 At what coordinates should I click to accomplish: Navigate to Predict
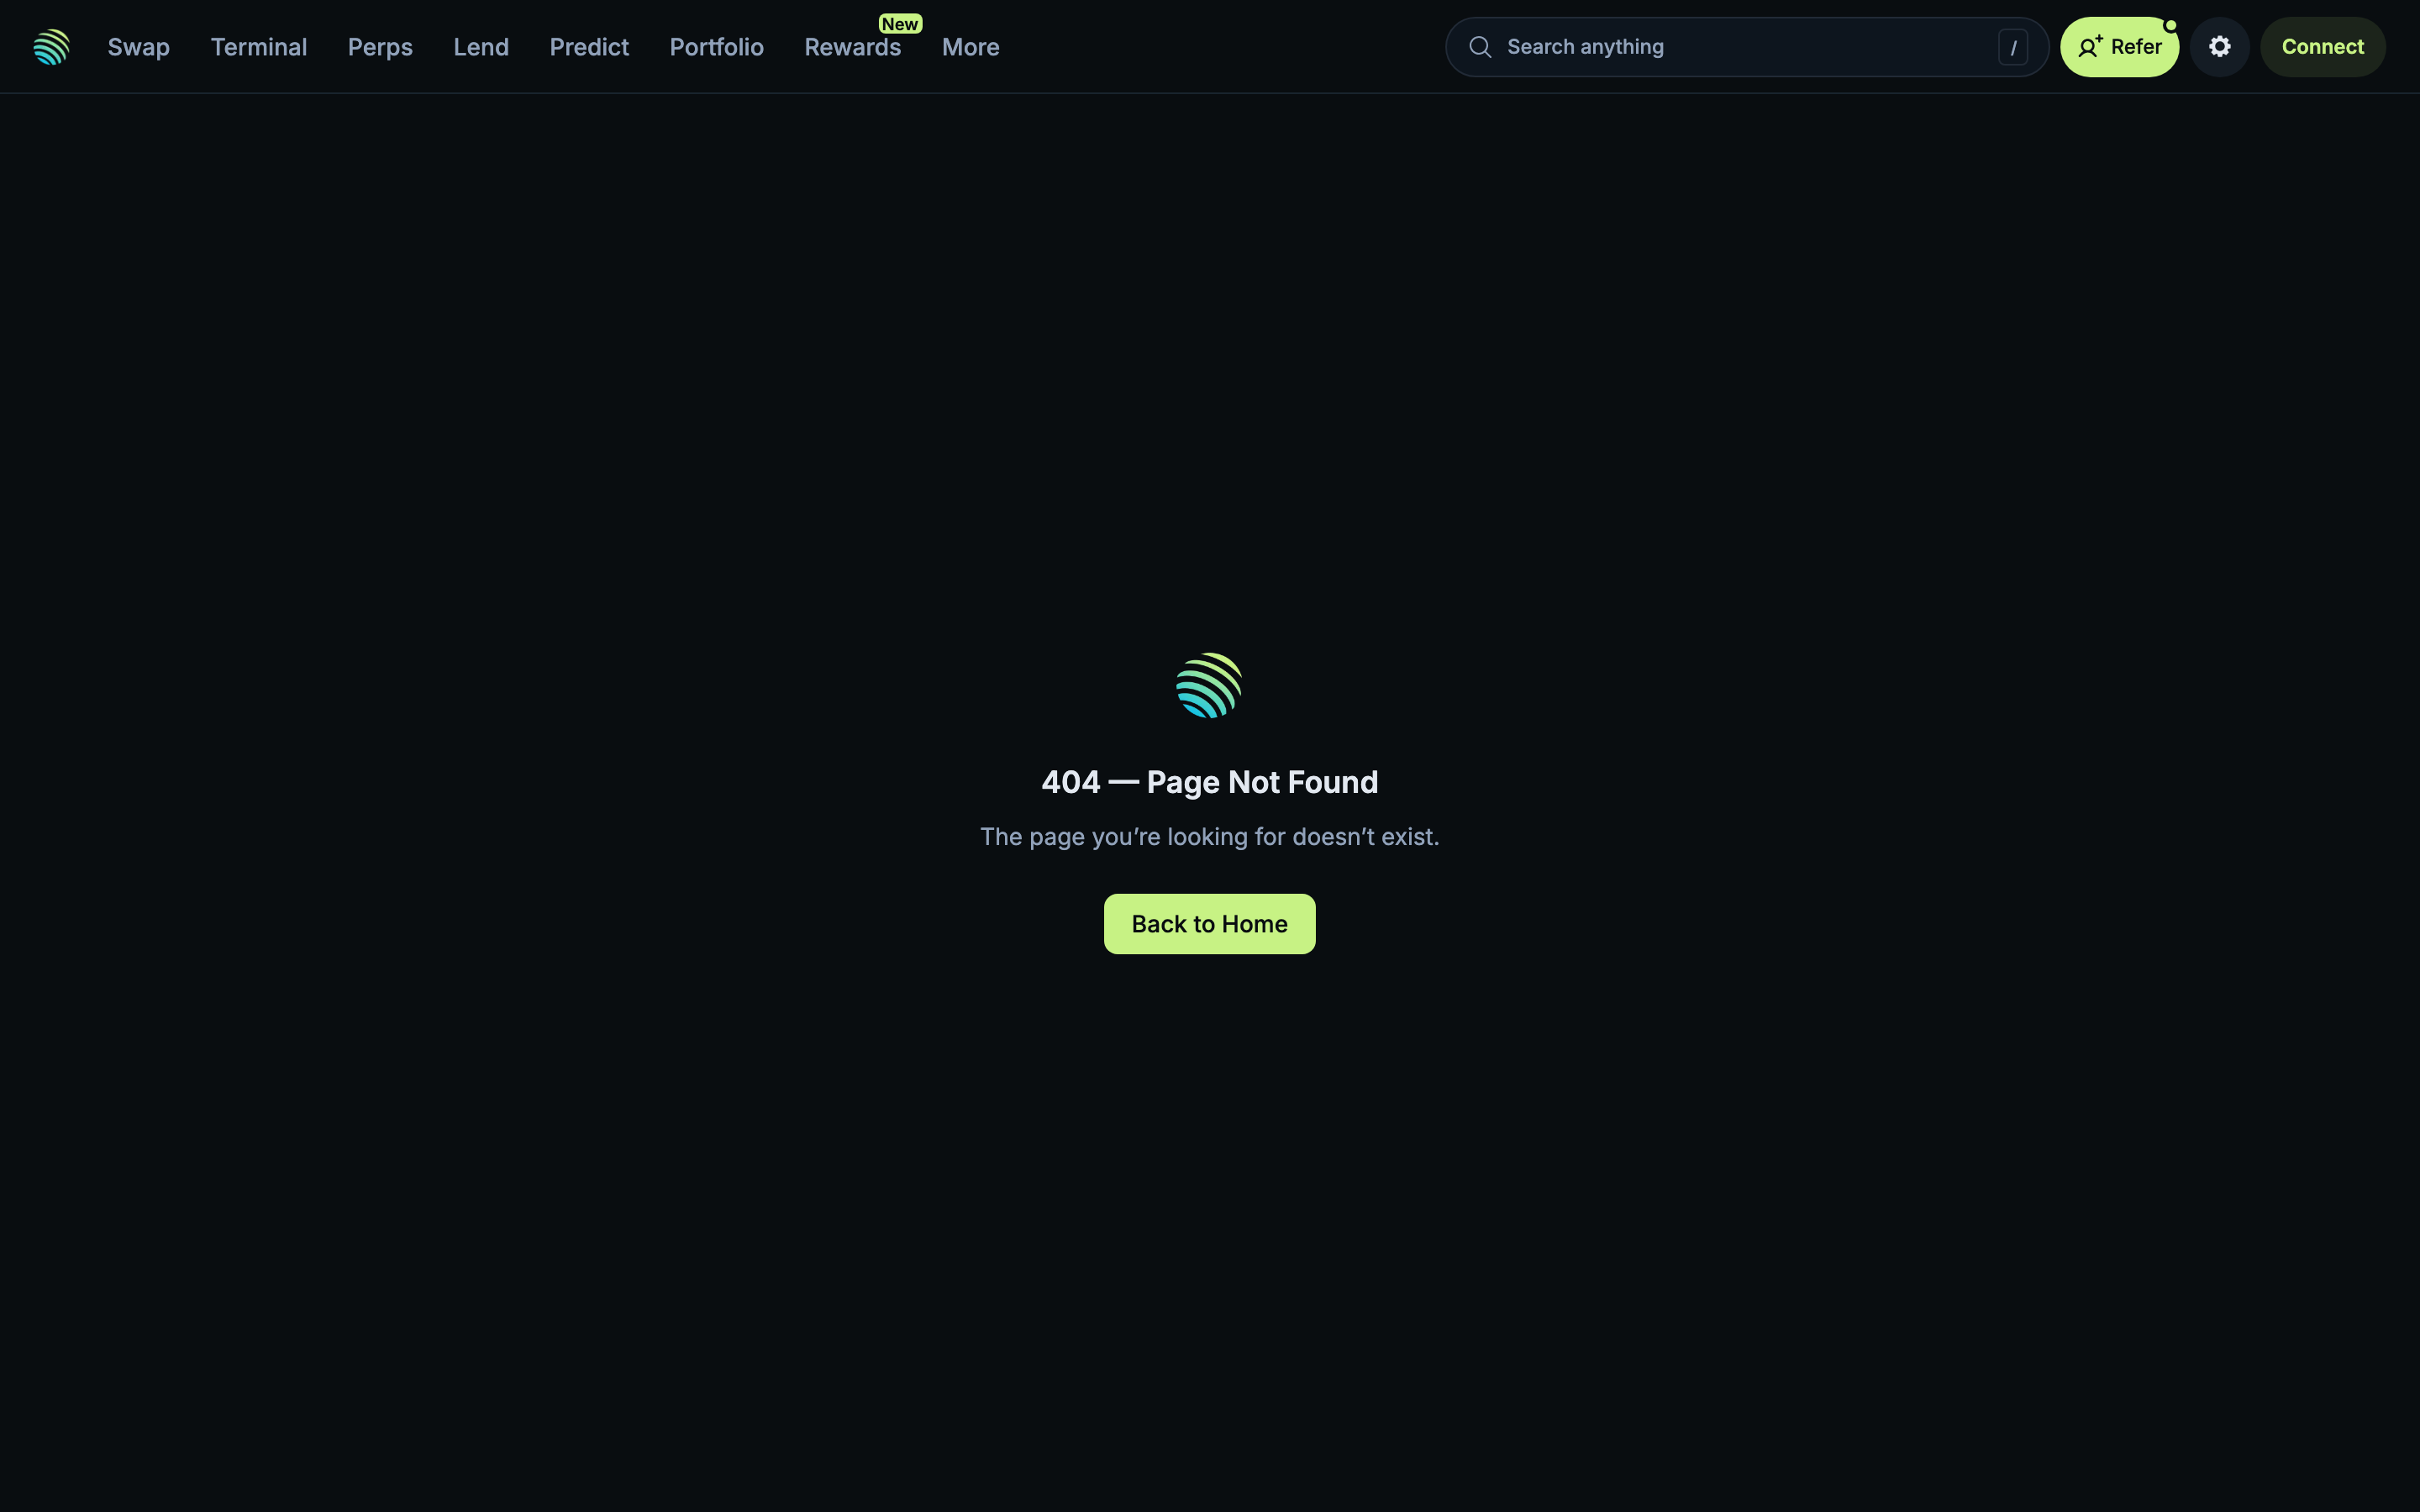[x=589, y=47]
